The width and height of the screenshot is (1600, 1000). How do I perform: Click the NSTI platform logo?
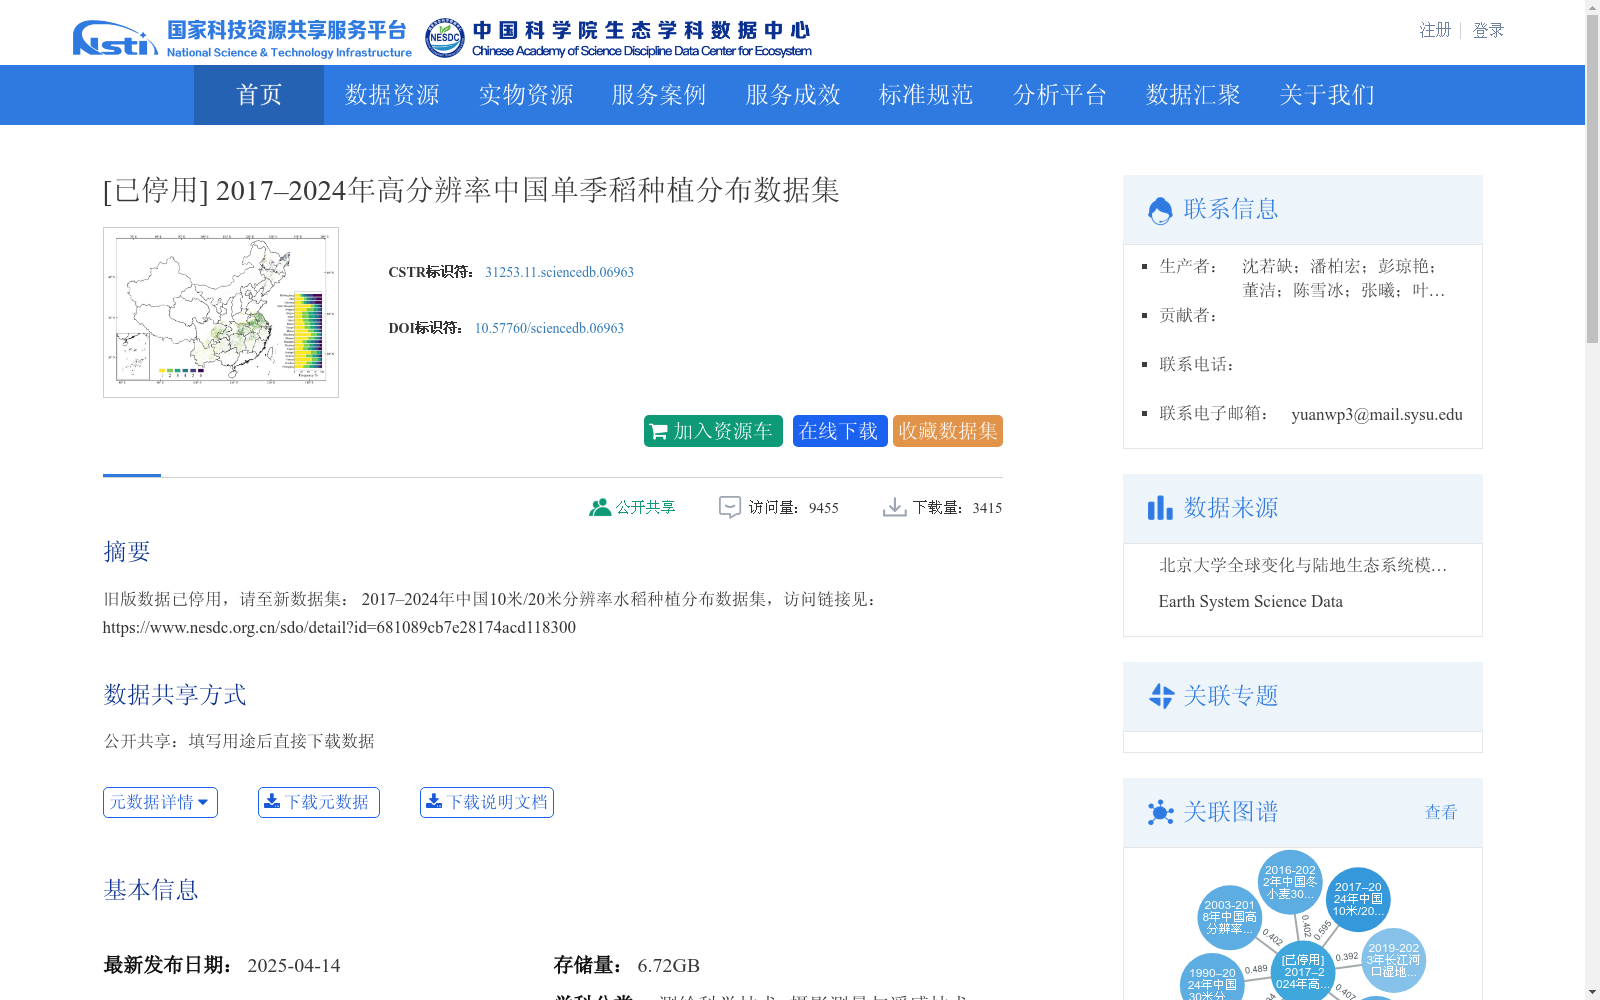click(242, 38)
